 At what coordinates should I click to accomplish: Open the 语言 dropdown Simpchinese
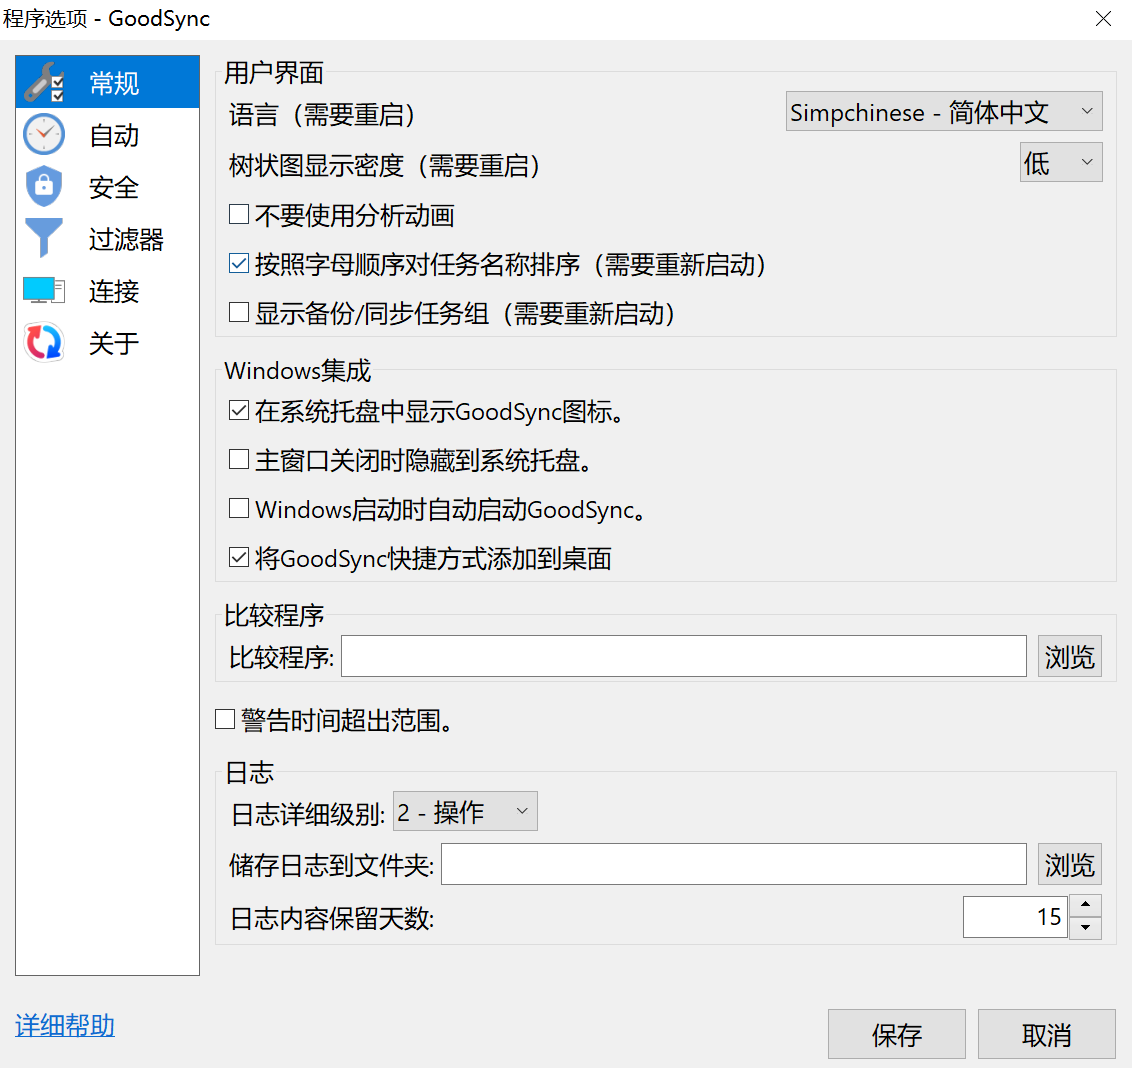[x=944, y=111]
